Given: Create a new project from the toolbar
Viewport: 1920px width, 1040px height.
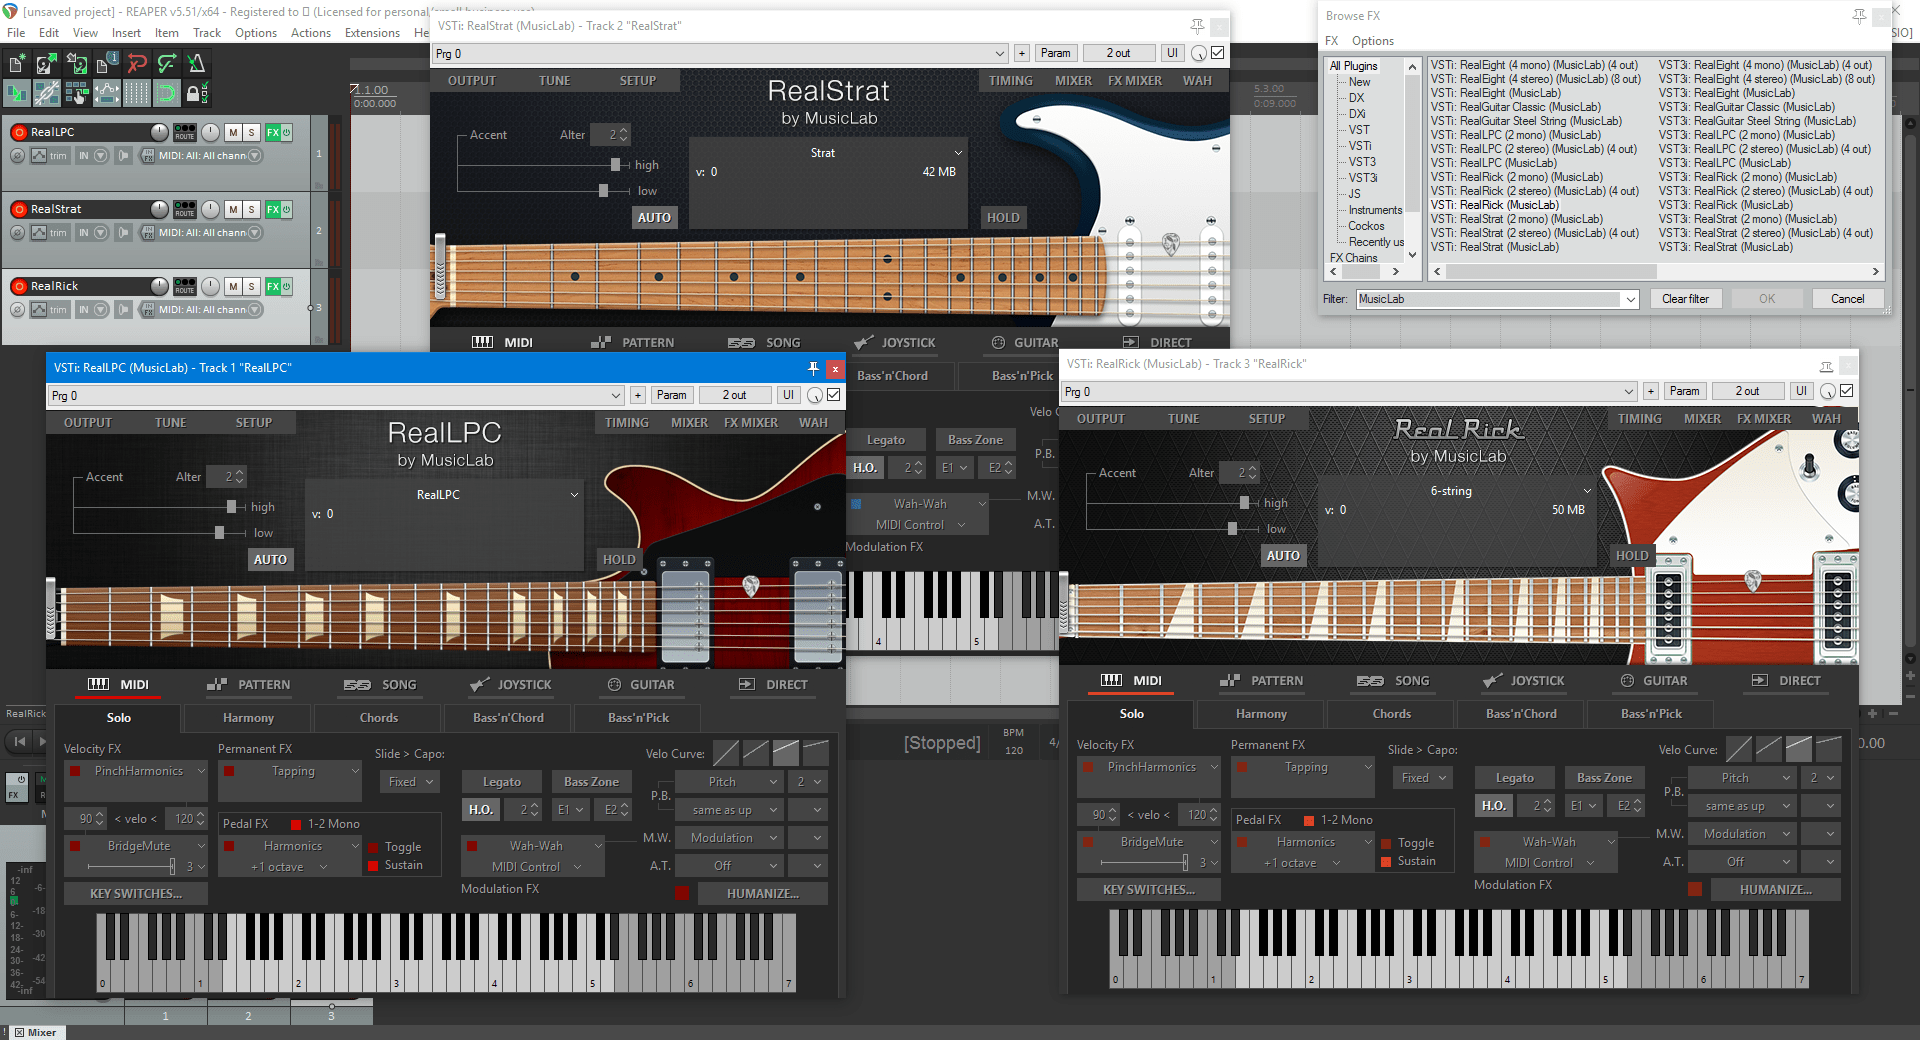Looking at the screenshot, I should tap(17, 64).
